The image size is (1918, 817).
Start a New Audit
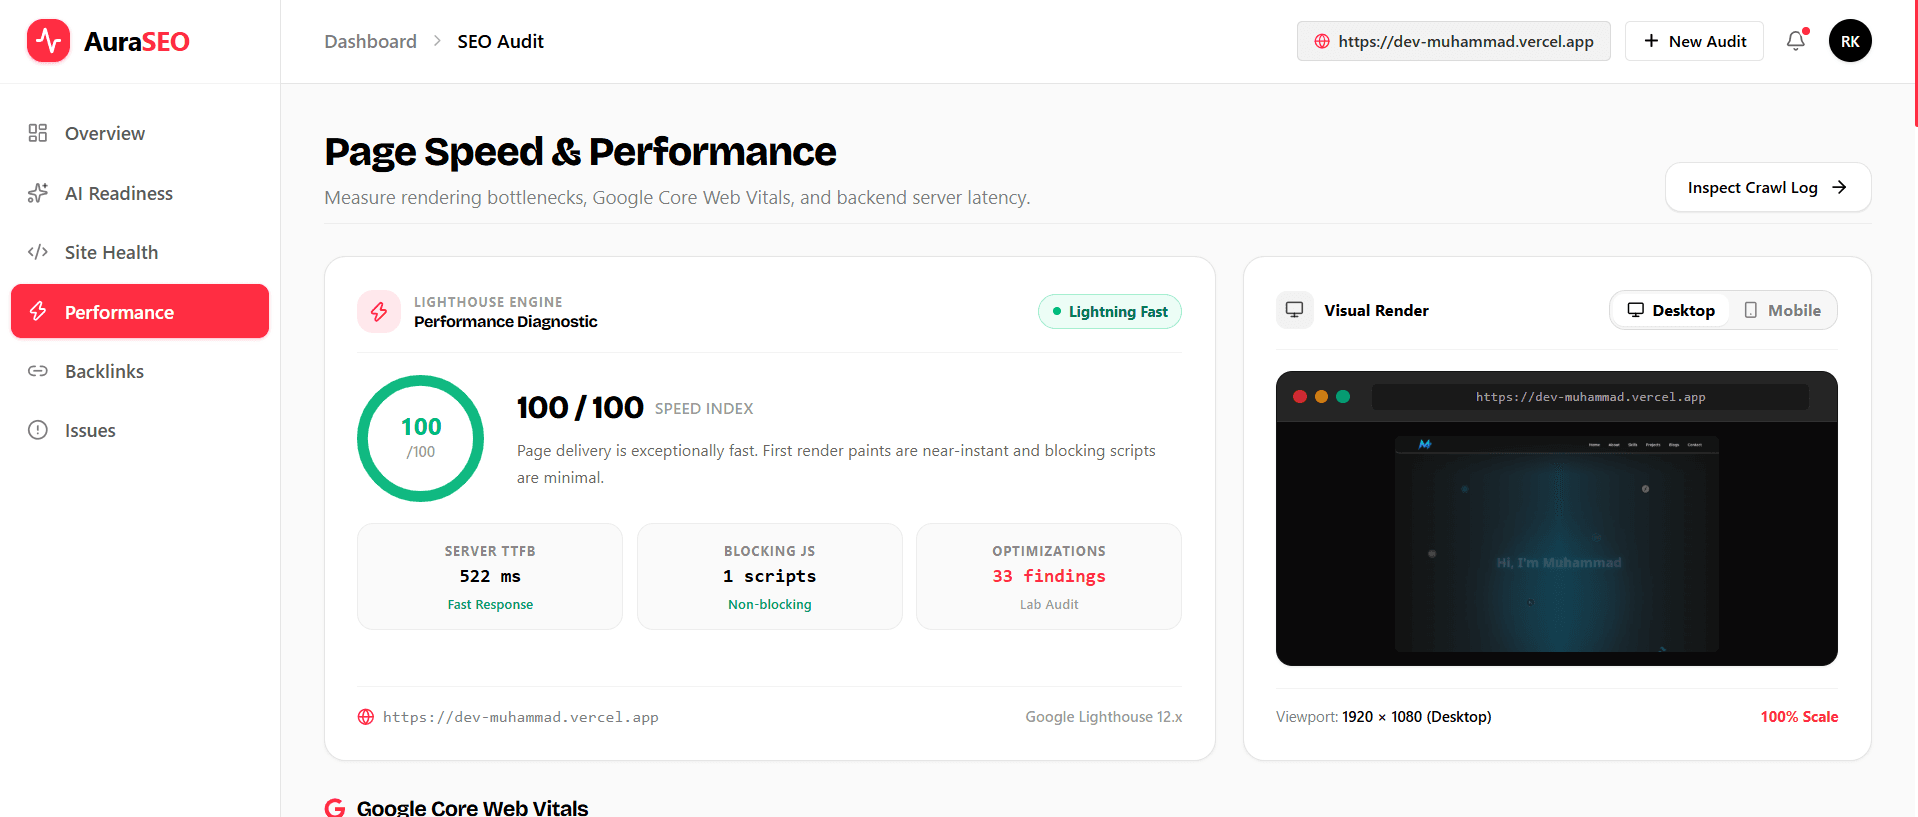coord(1694,41)
